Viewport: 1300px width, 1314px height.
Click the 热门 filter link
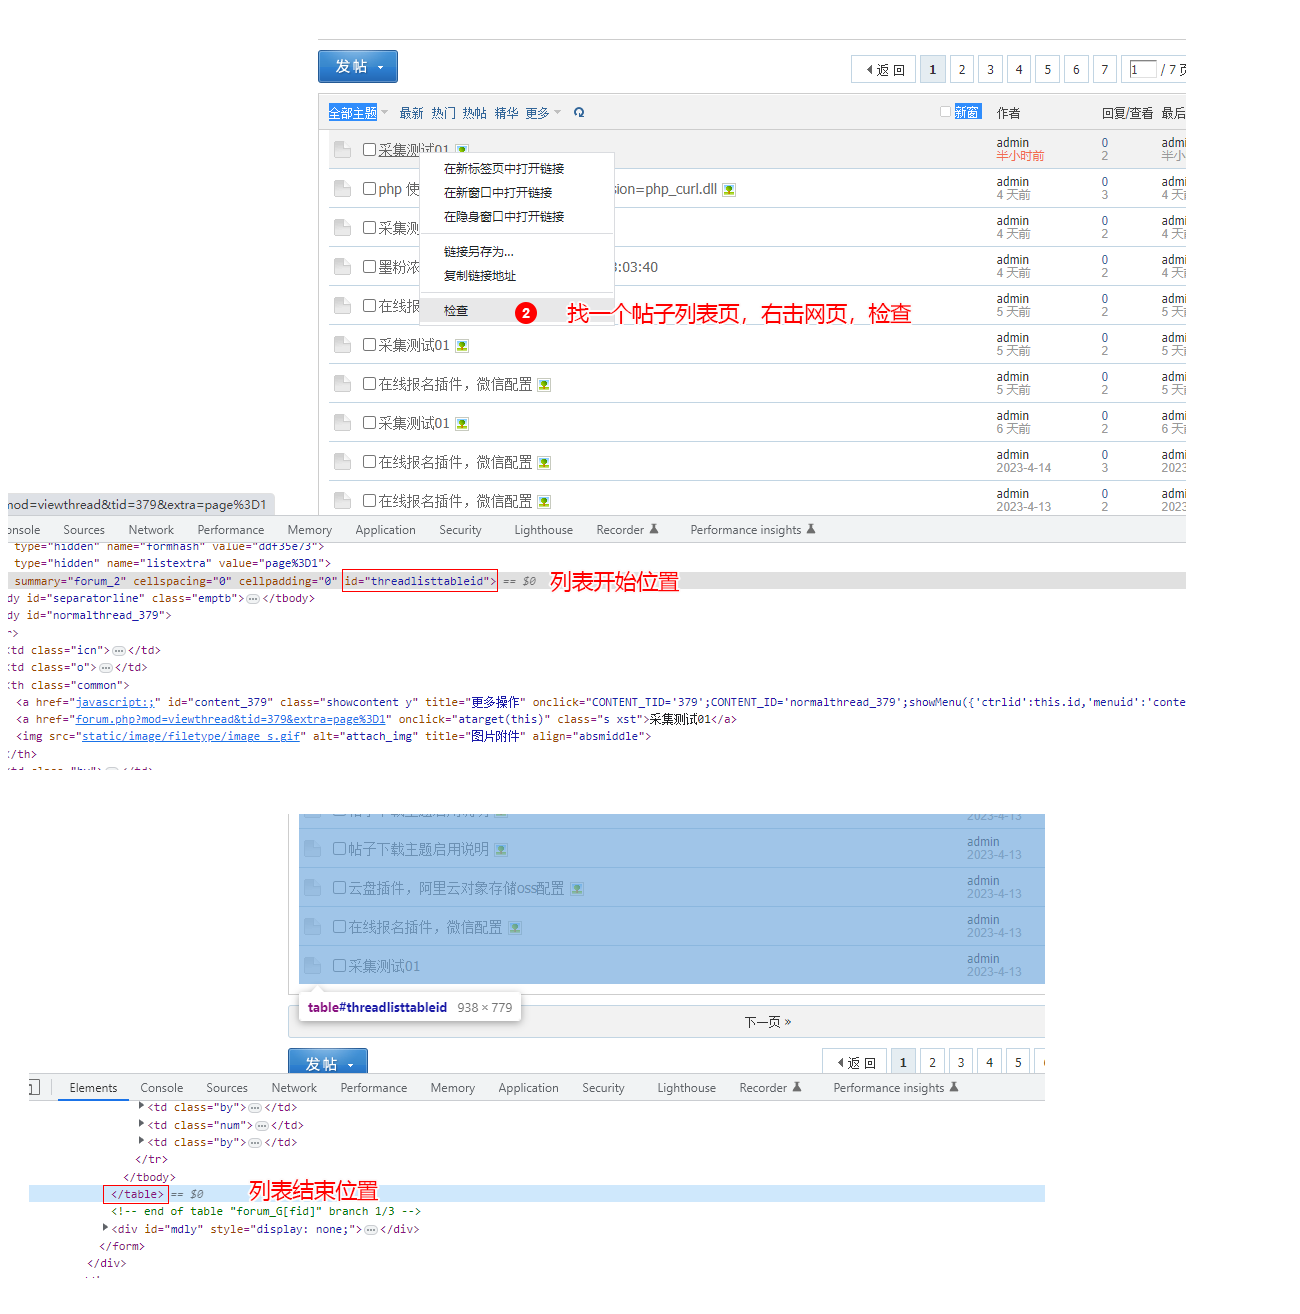[x=443, y=113]
